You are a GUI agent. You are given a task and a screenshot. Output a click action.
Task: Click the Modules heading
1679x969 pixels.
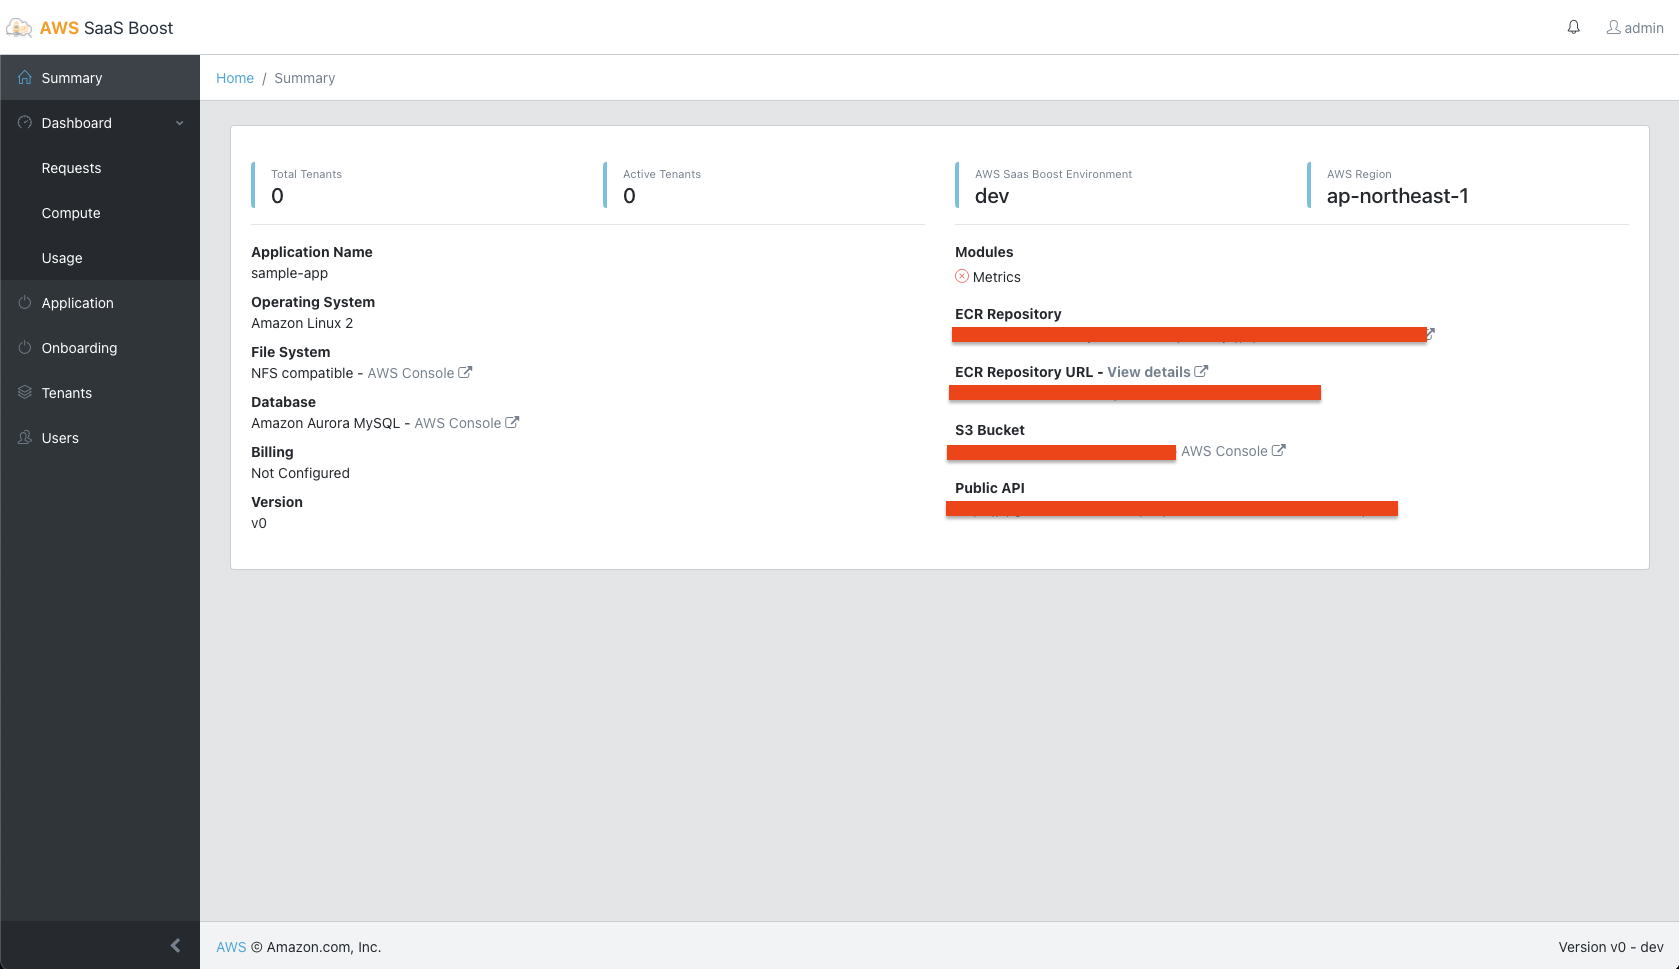point(984,252)
